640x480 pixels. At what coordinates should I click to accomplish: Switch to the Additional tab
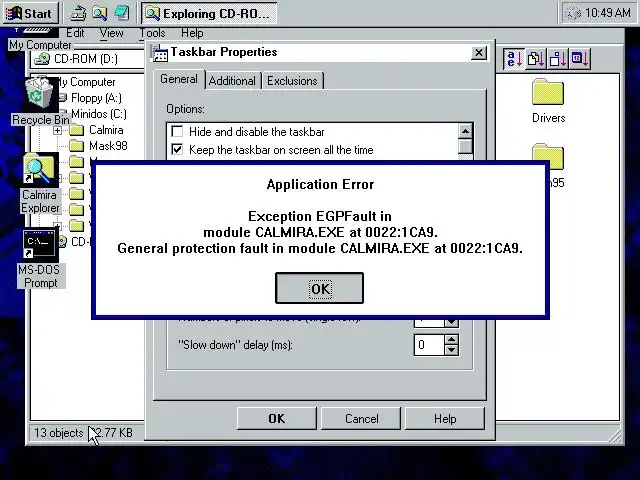(232, 81)
